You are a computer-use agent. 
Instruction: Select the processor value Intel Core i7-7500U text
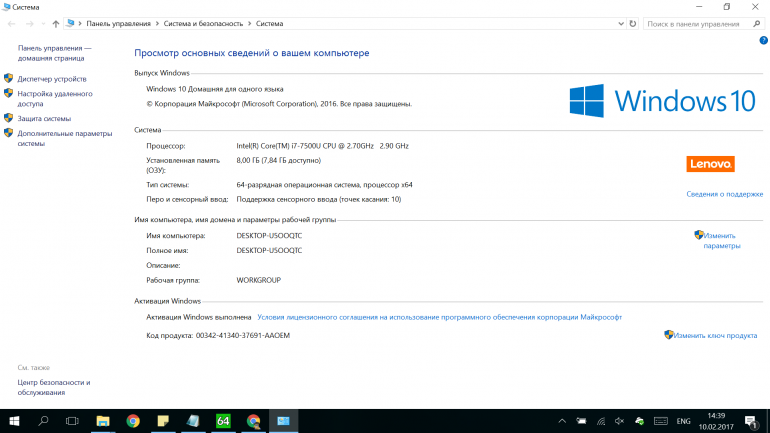322,146
